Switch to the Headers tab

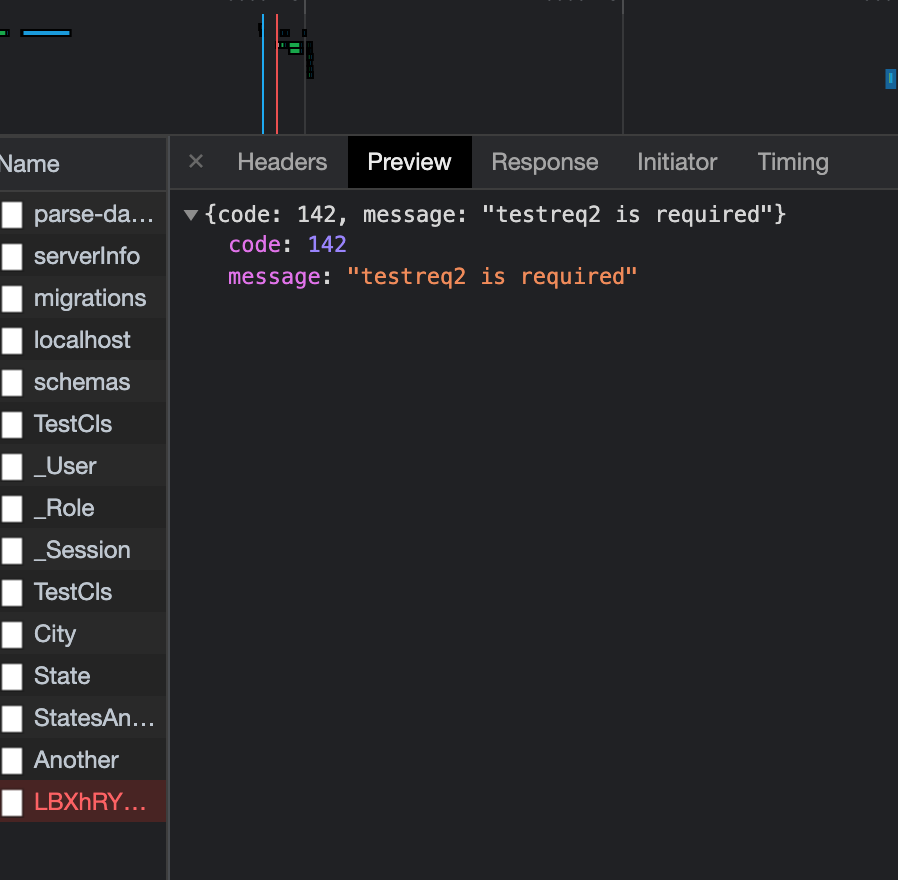[x=282, y=162]
